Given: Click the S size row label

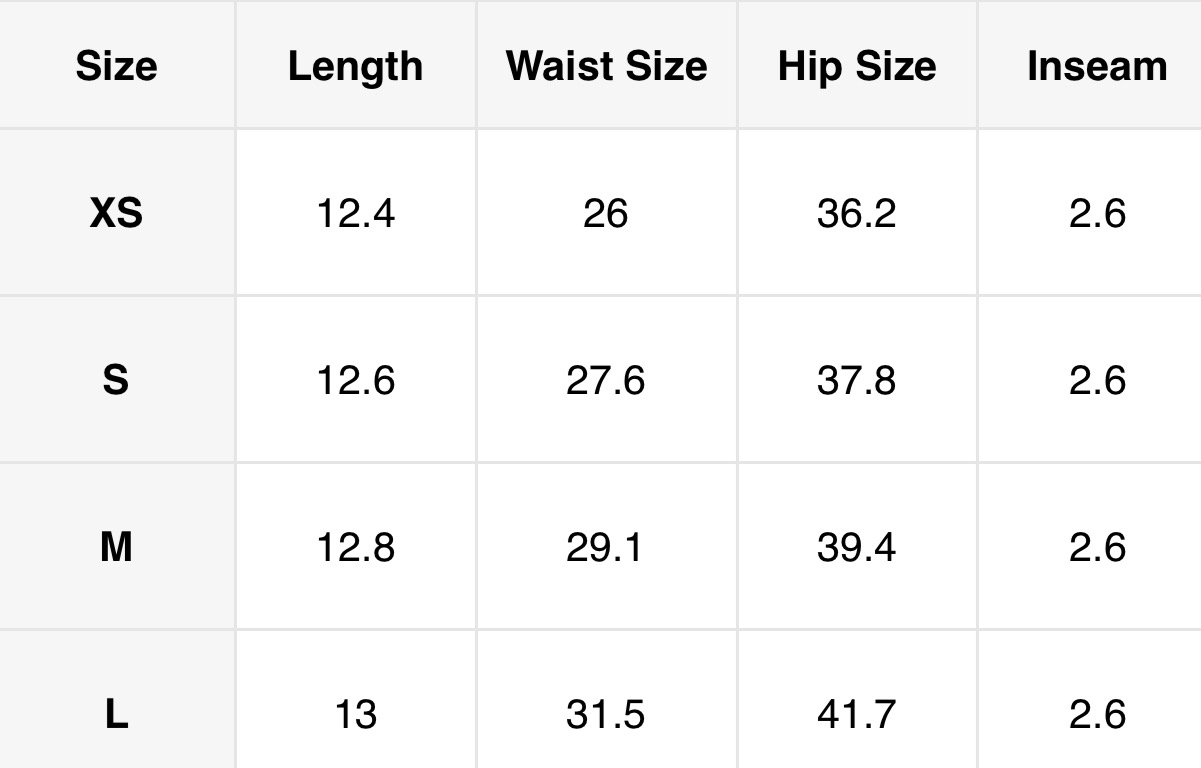Looking at the screenshot, I should (x=116, y=380).
